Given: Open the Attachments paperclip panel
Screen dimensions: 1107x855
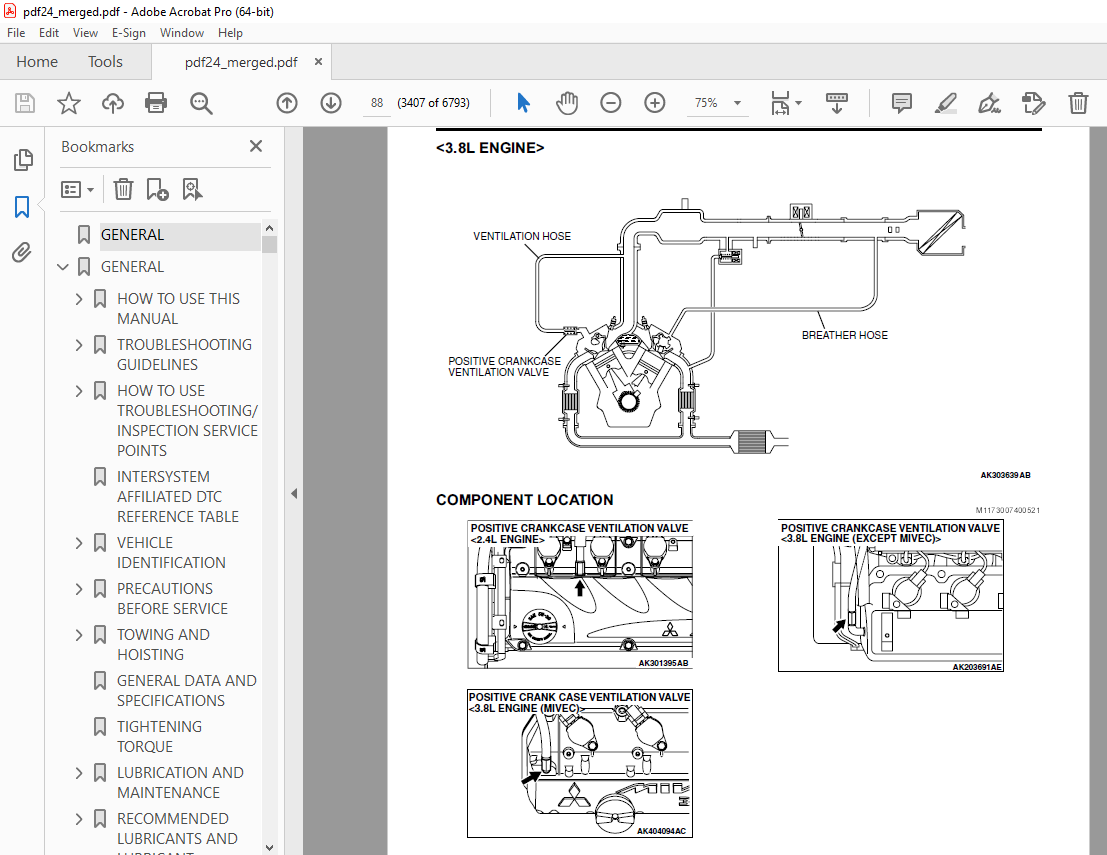Looking at the screenshot, I should (22, 252).
